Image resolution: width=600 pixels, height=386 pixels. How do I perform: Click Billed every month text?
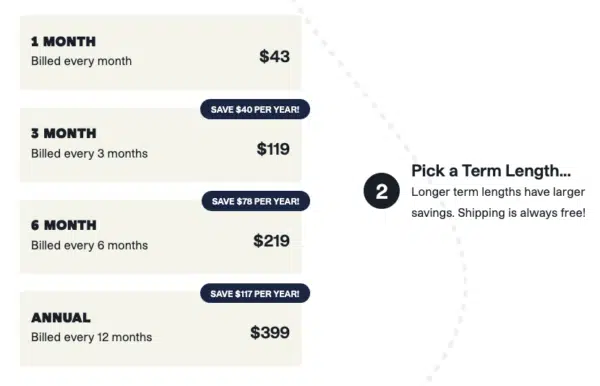point(82,61)
